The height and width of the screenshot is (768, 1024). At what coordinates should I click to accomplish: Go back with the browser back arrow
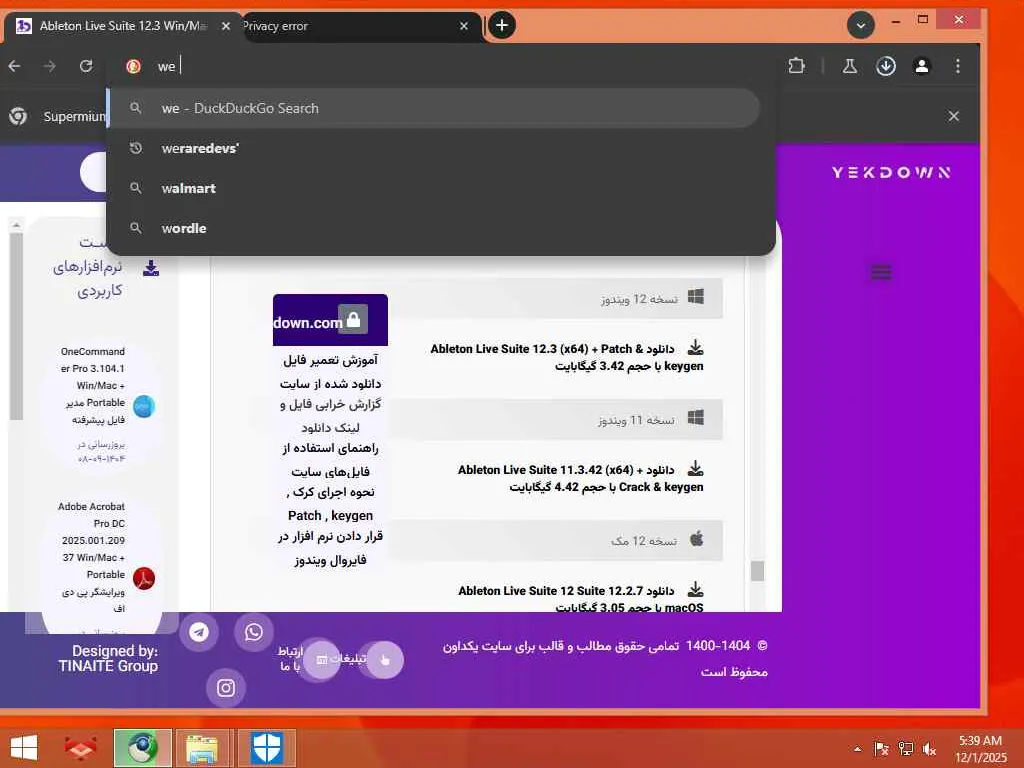(14, 66)
